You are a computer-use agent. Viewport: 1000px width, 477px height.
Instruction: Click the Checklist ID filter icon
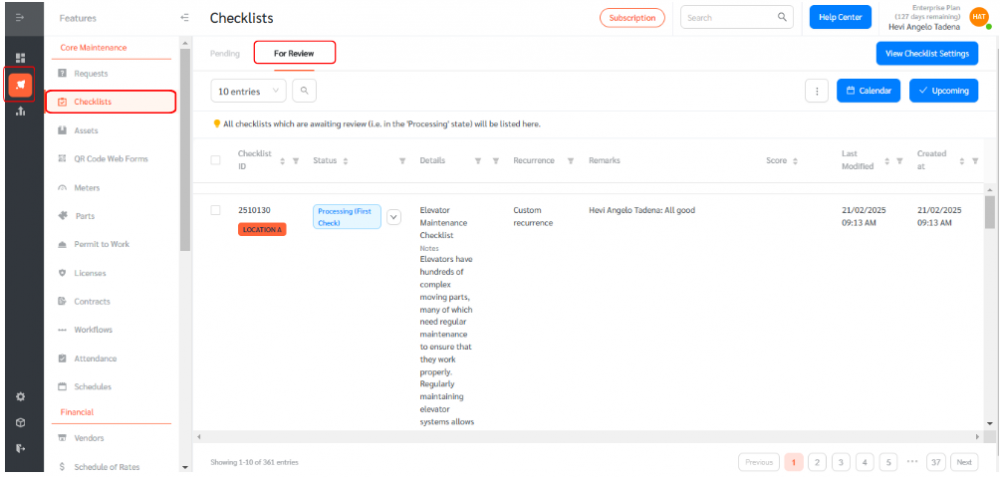pos(295,161)
